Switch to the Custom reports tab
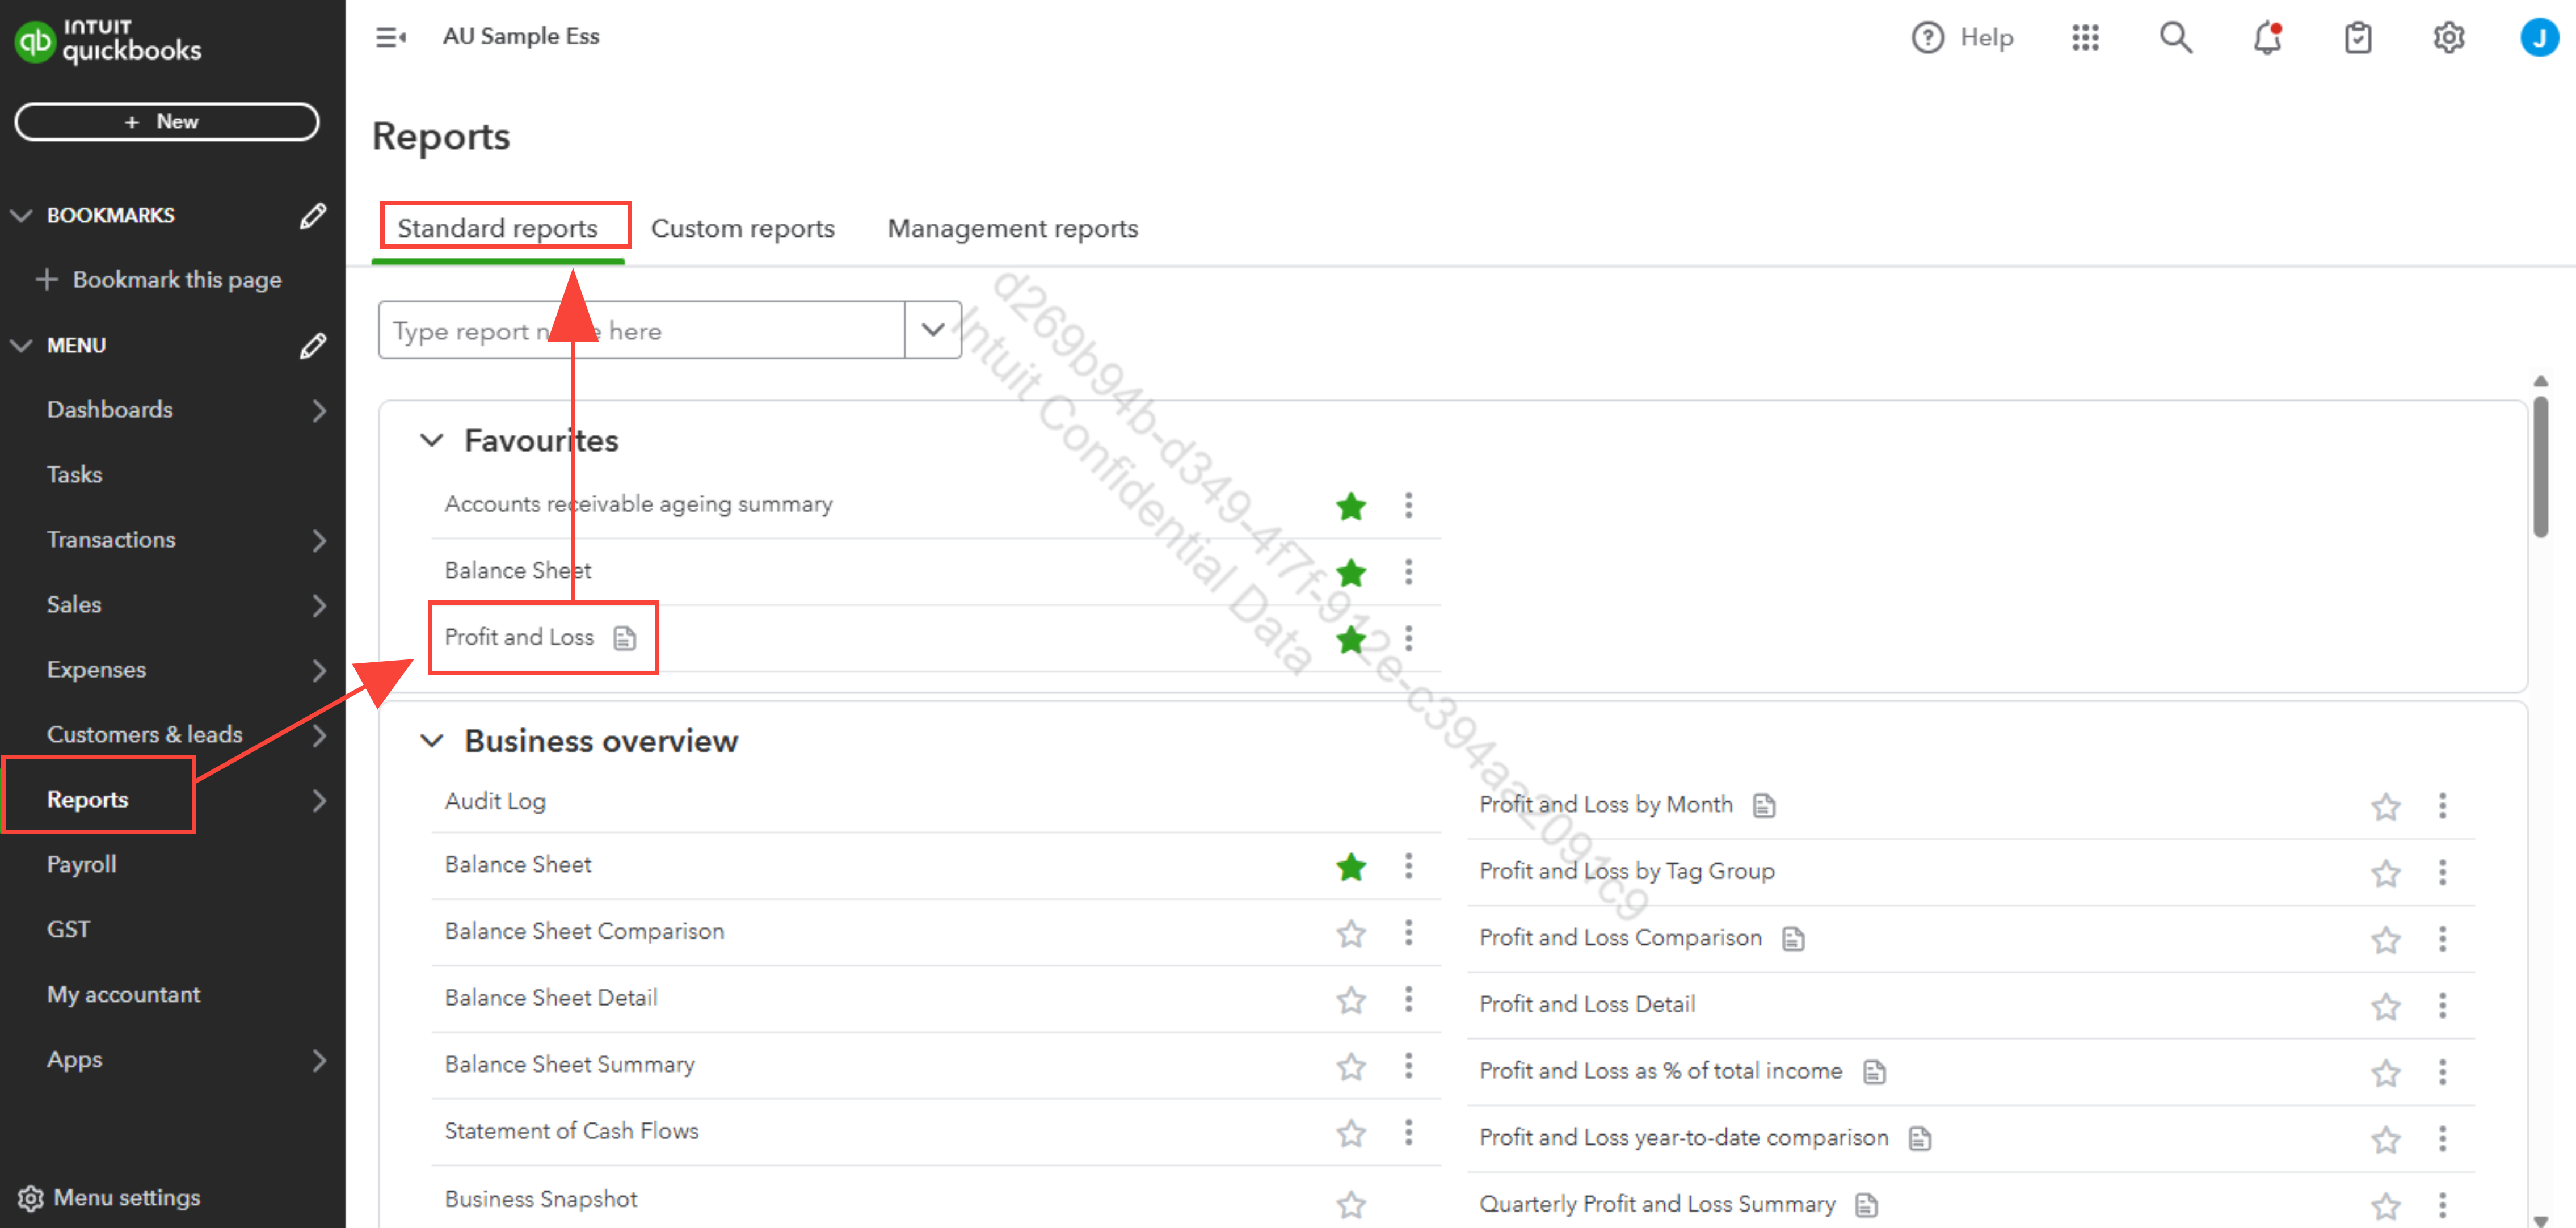The width and height of the screenshot is (2576, 1228). [x=742, y=228]
